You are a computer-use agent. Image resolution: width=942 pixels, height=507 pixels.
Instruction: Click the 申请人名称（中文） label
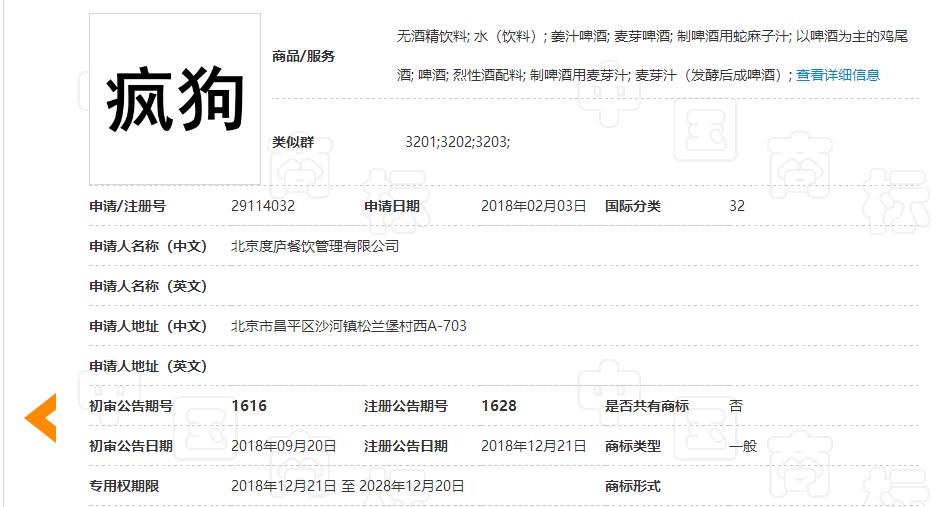[x=148, y=246]
